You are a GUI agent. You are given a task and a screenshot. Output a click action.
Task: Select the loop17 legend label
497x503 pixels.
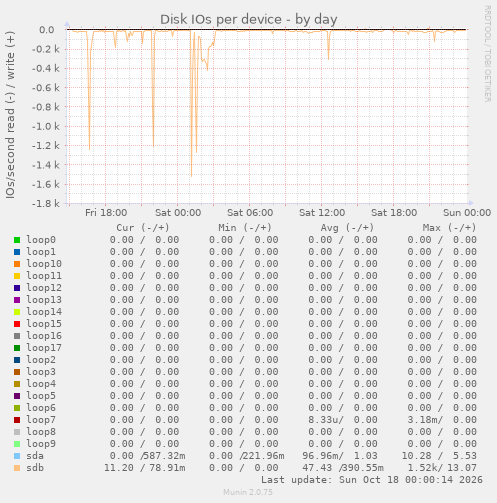pyautogui.click(x=44, y=348)
